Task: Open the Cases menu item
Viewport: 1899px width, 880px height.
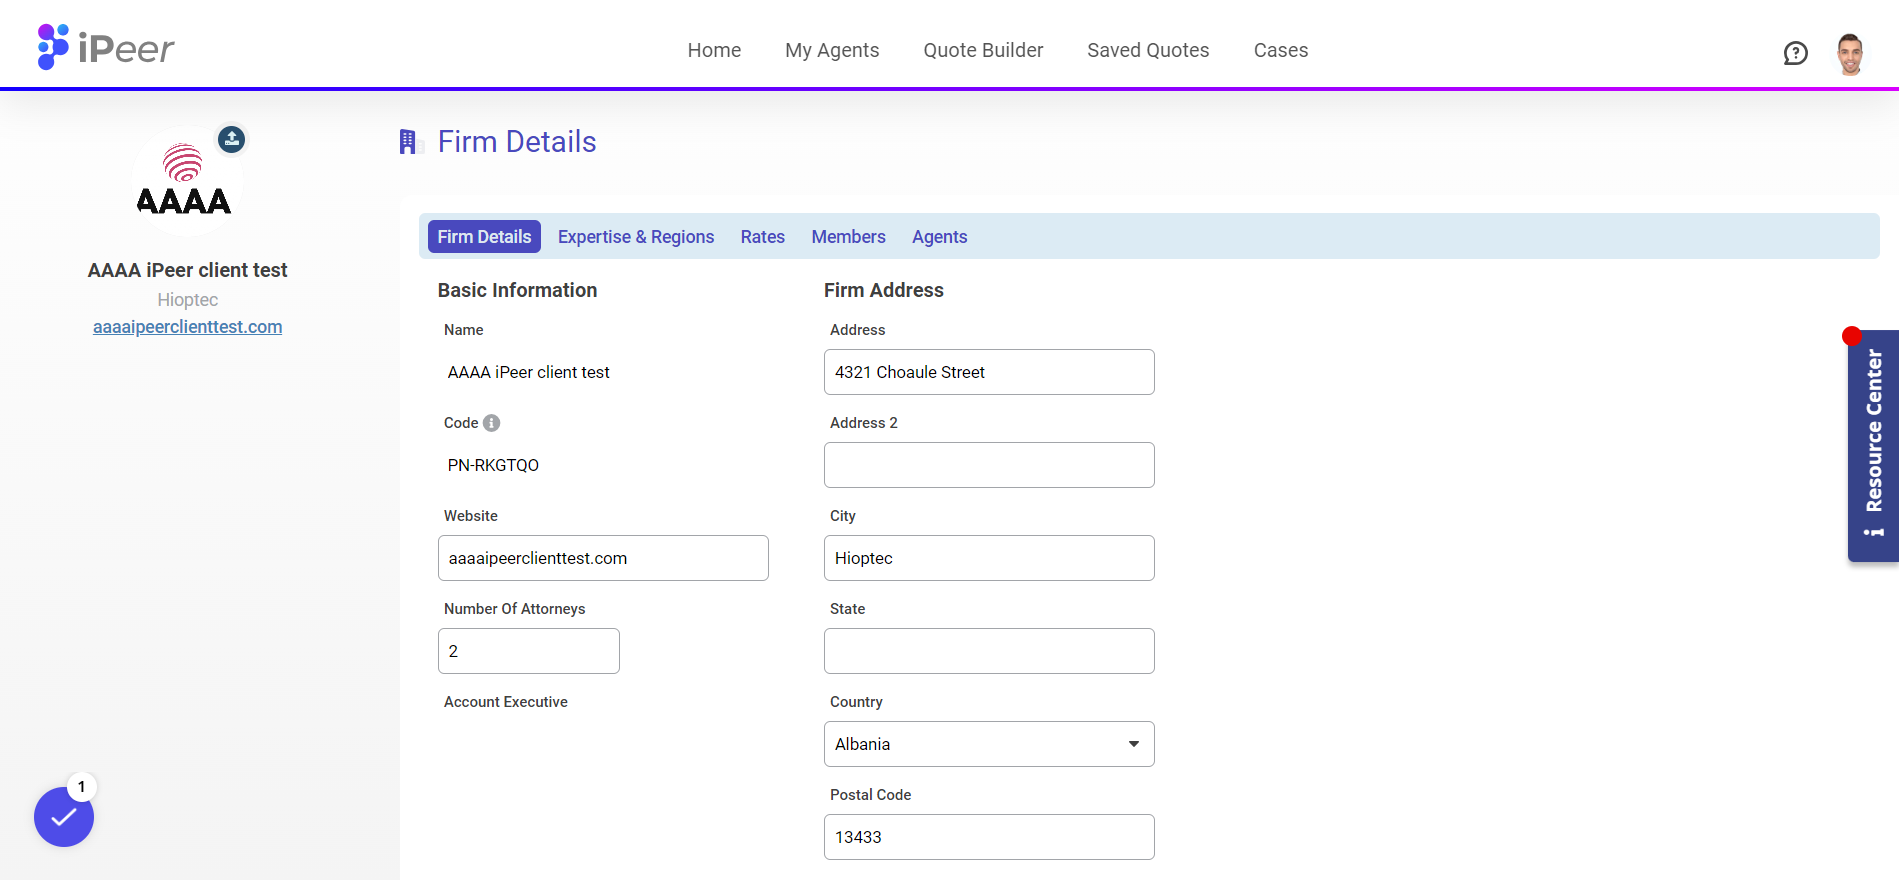Action: coord(1280,50)
